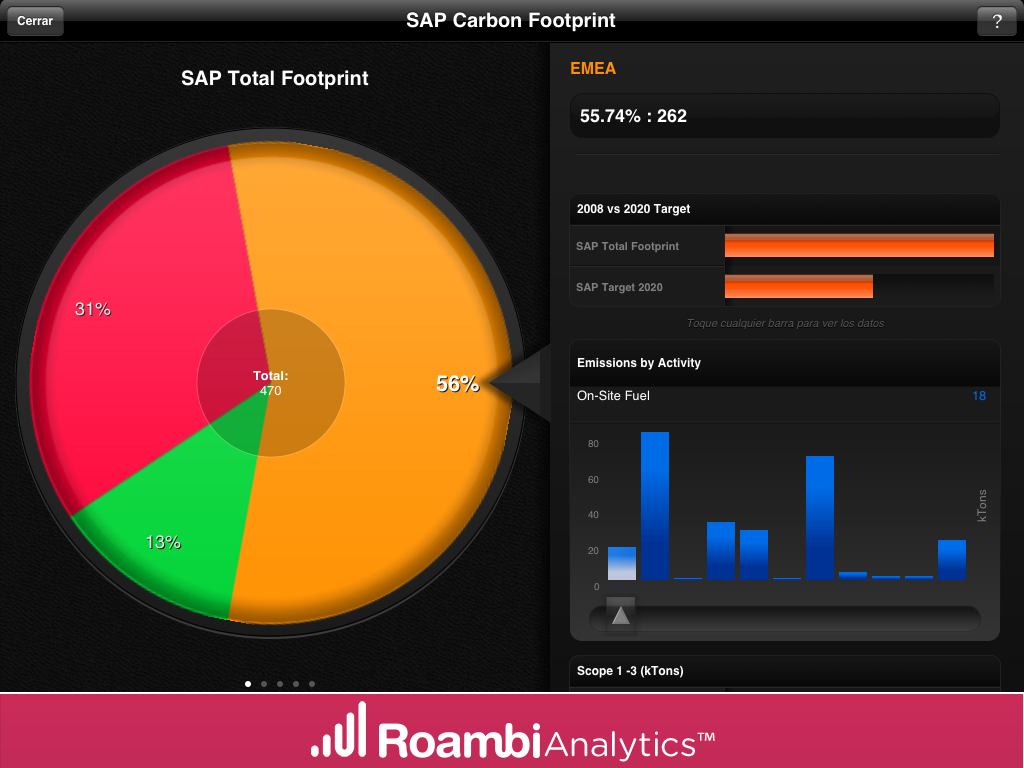1024x768 pixels.
Task: Select the last blue emissions bar
Action: tap(952, 559)
